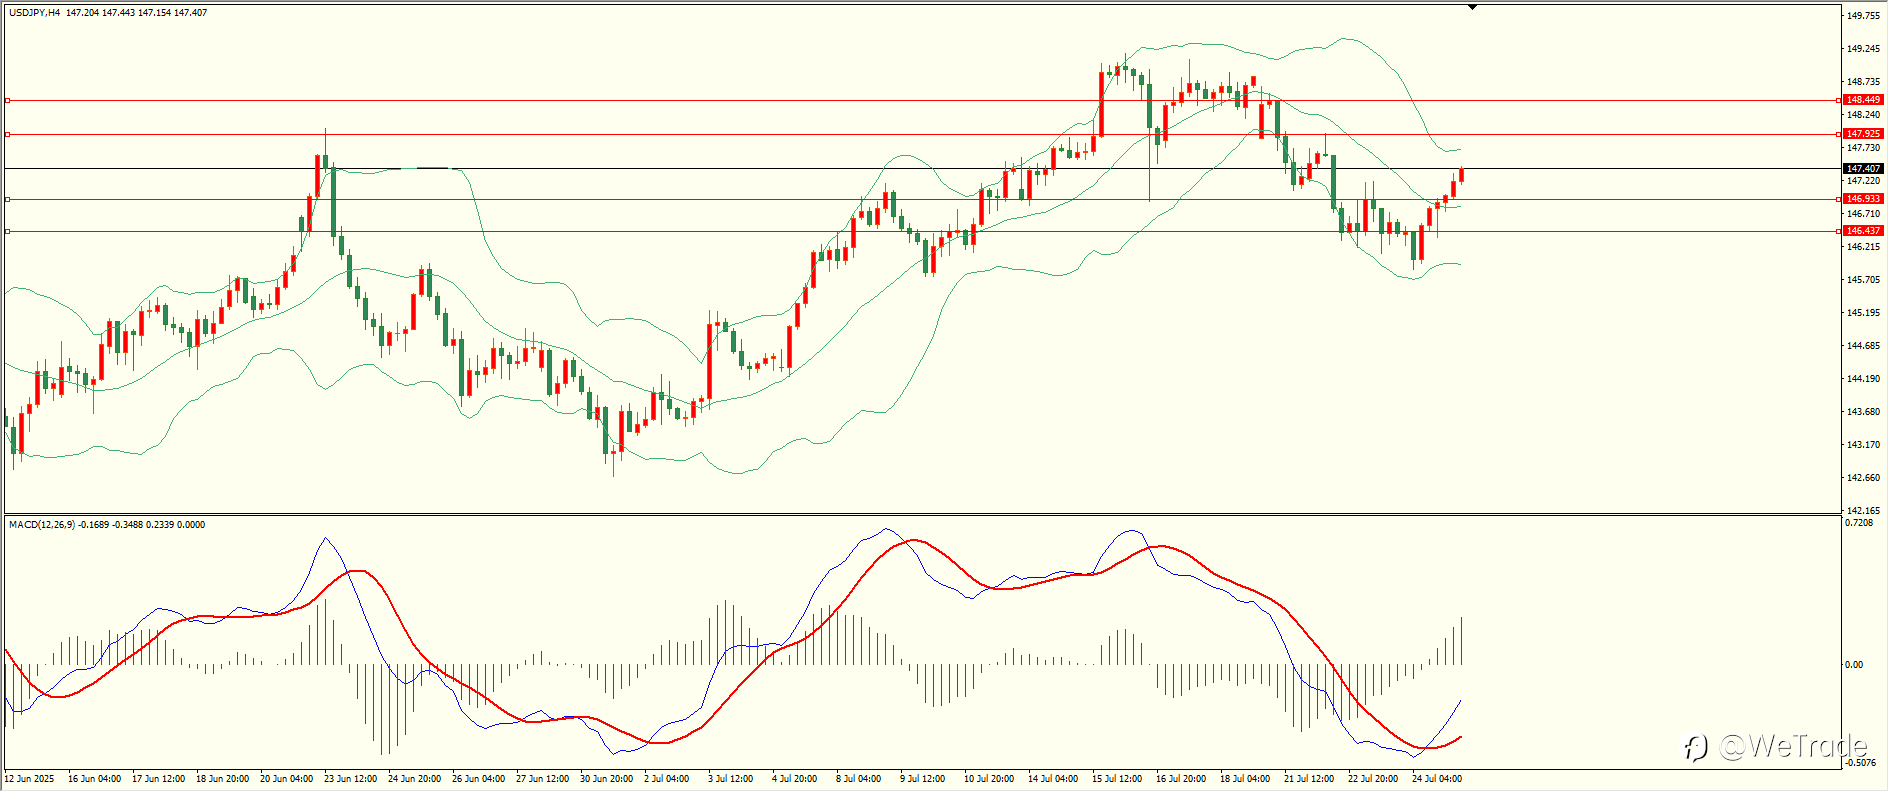Click the current price 147.407 black label
Screen dimensions: 1889x792
tap(1863, 169)
